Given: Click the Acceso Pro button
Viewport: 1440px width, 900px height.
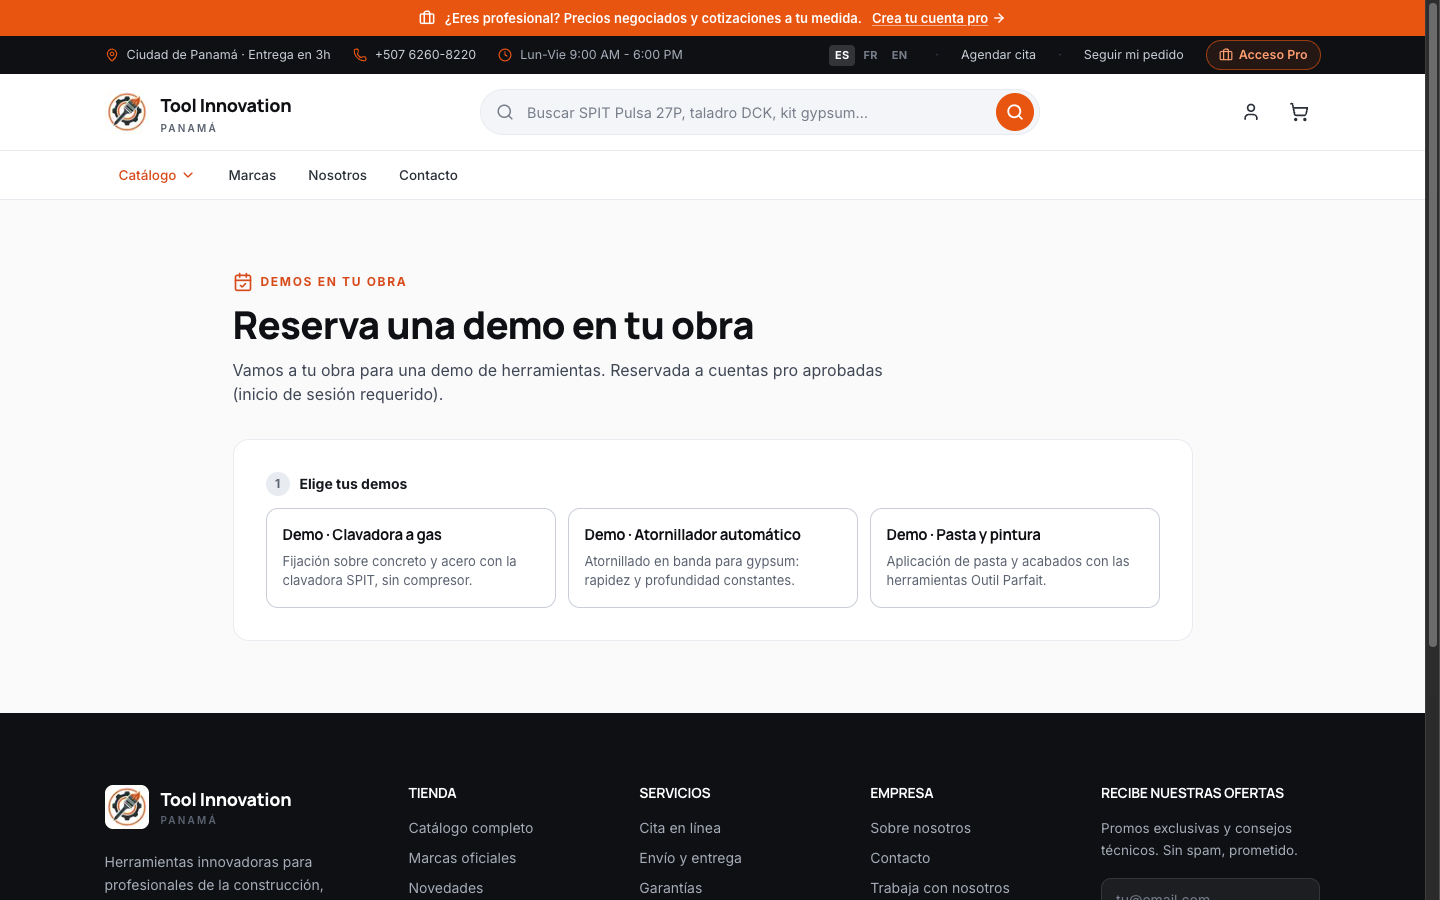Looking at the screenshot, I should click(x=1263, y=55).
